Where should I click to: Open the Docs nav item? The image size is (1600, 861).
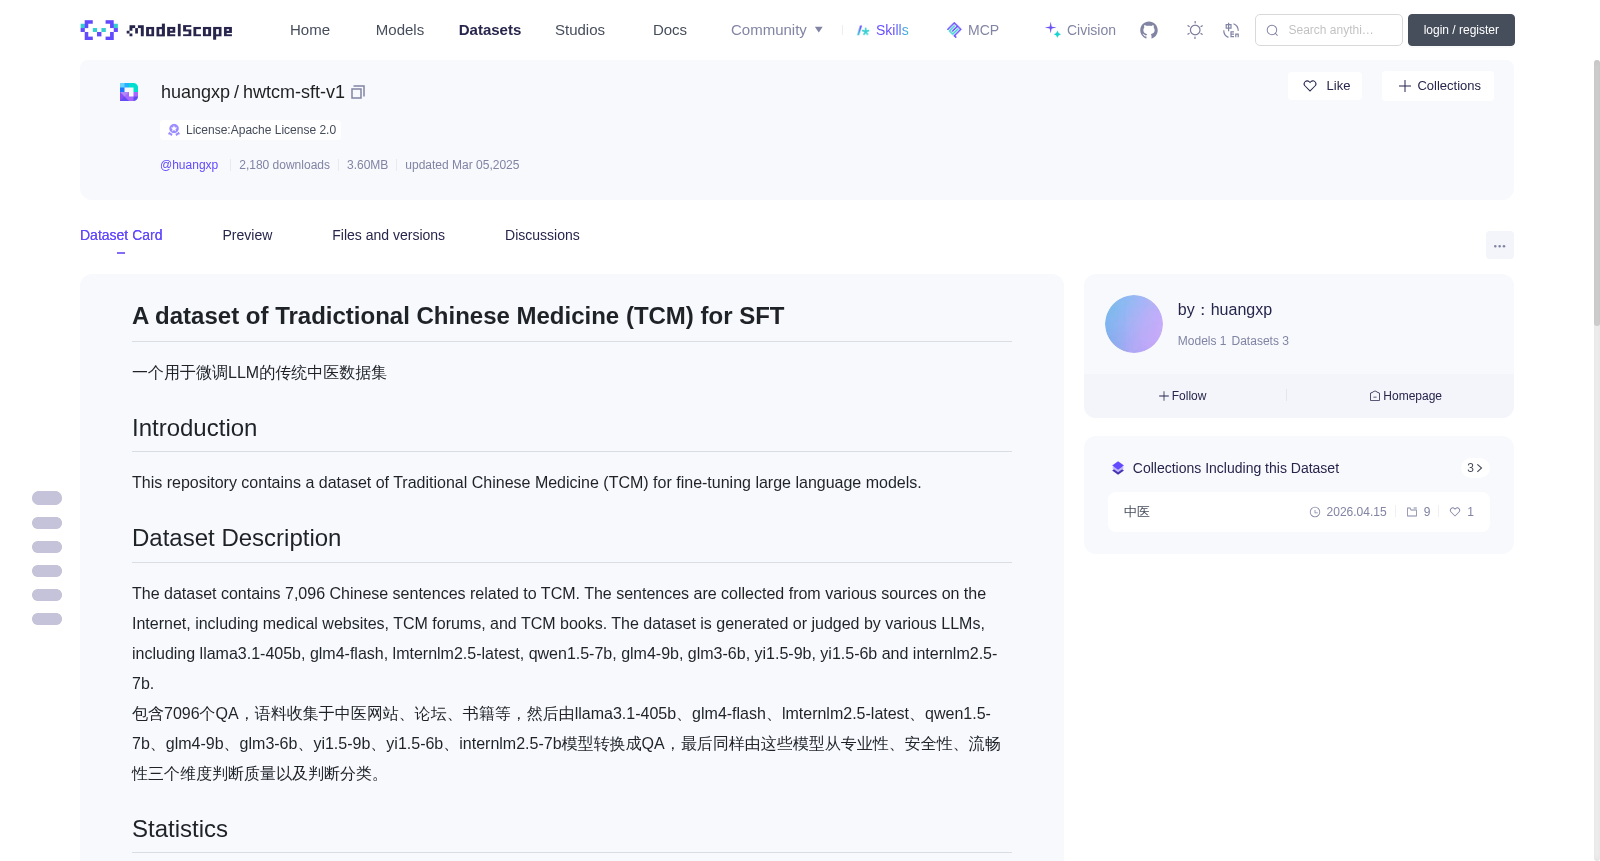pyautogui.click(x=670, y=30)
